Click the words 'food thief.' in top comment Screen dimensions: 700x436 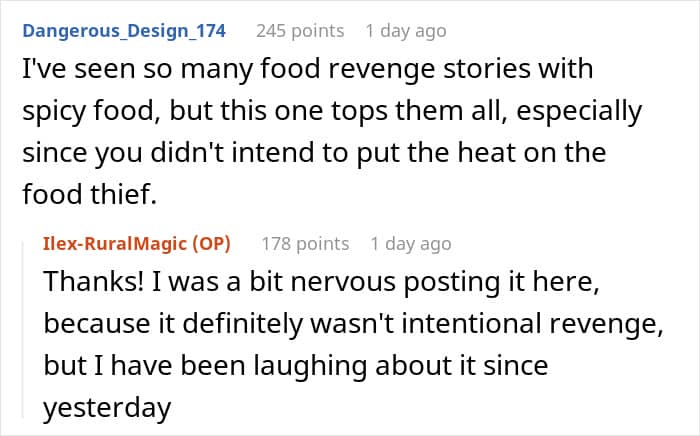pos(90,194)
